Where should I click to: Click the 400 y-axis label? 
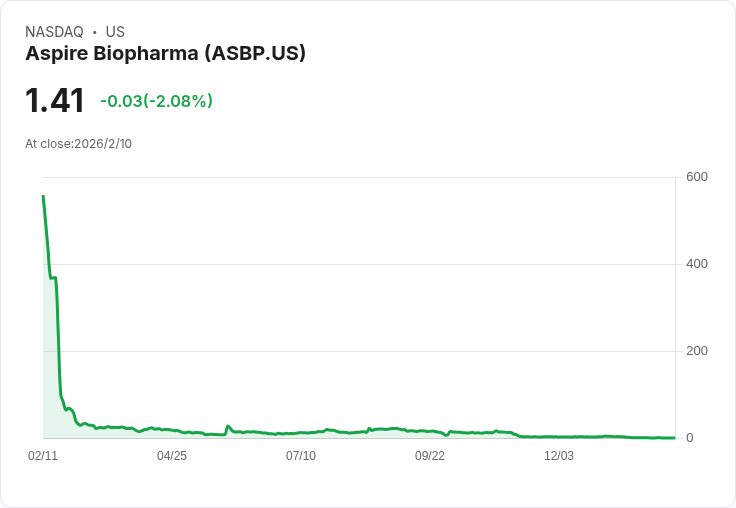(696, 264)
